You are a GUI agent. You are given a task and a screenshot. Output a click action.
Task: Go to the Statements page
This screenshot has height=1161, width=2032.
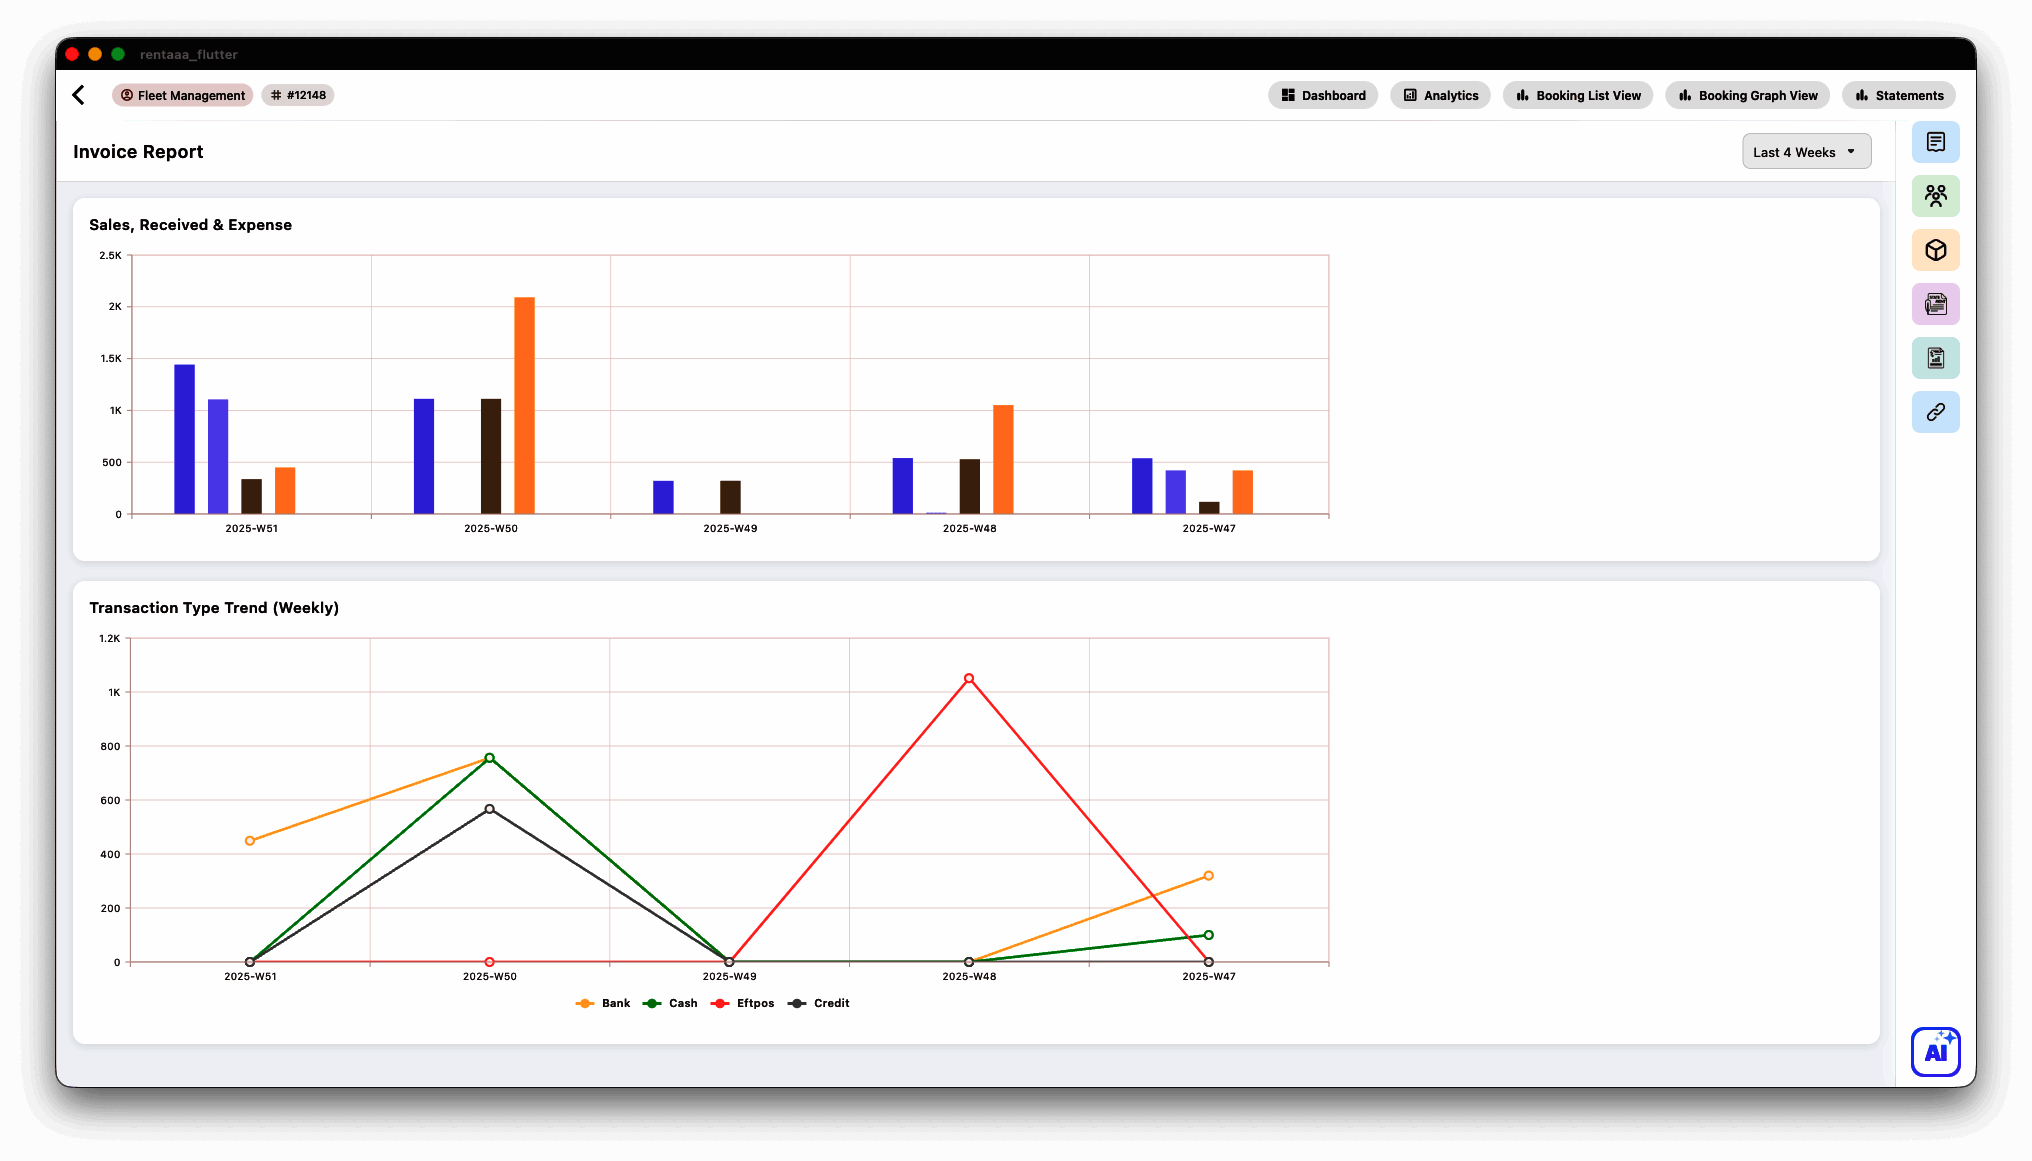click(1899, 95)
